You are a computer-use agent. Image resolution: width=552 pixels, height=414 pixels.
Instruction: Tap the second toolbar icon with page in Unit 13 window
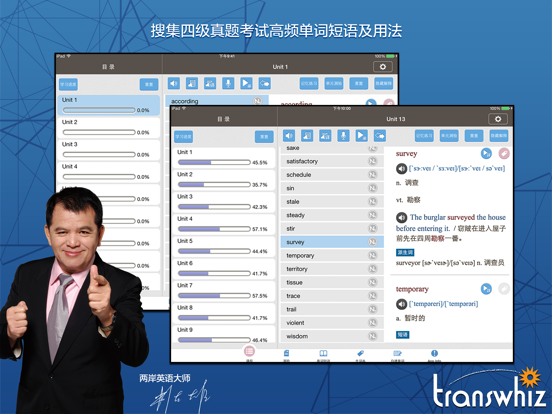coord(307,136)
